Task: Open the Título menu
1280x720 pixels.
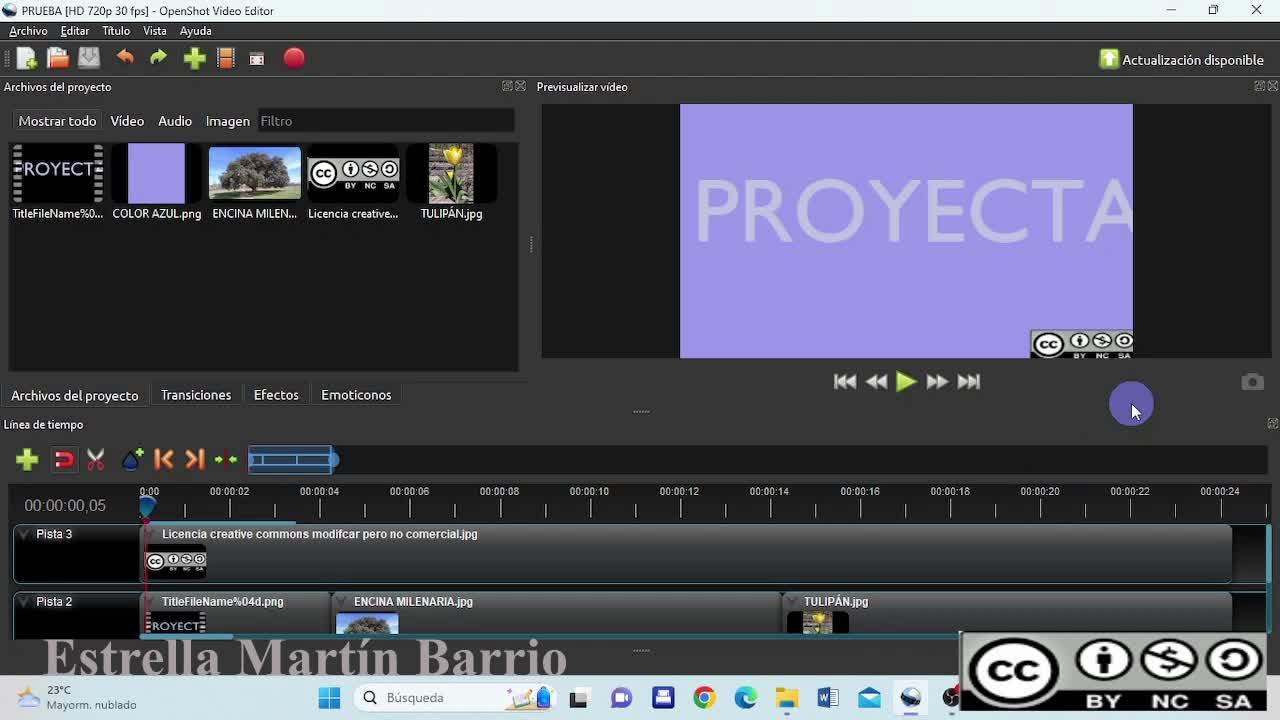Action: tap(116, 31)
